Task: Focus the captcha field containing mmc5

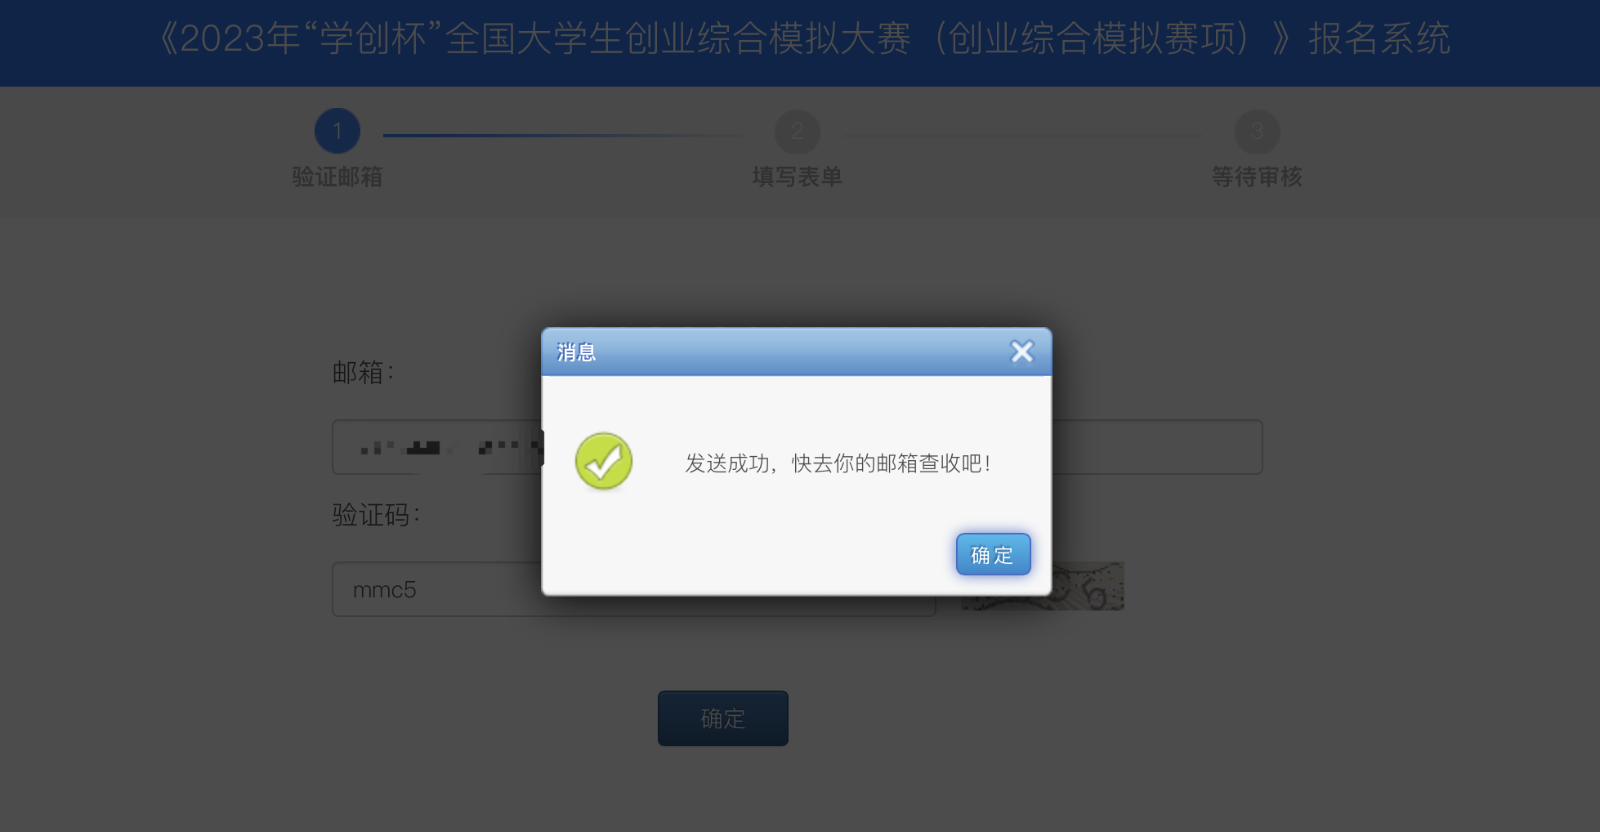Action: (634, 589)
